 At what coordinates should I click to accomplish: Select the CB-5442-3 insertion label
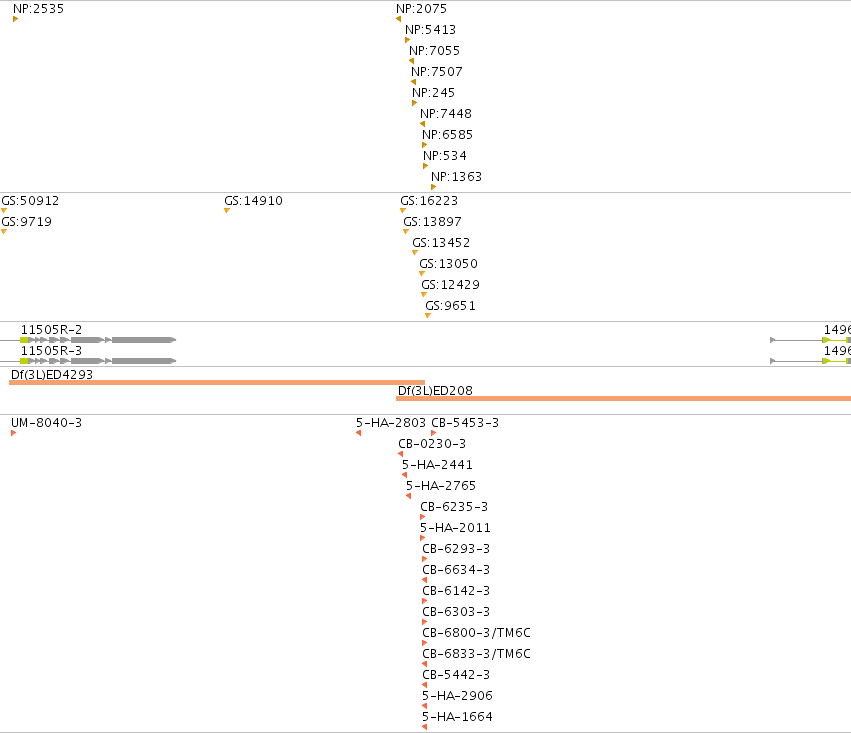click(456, 675)
